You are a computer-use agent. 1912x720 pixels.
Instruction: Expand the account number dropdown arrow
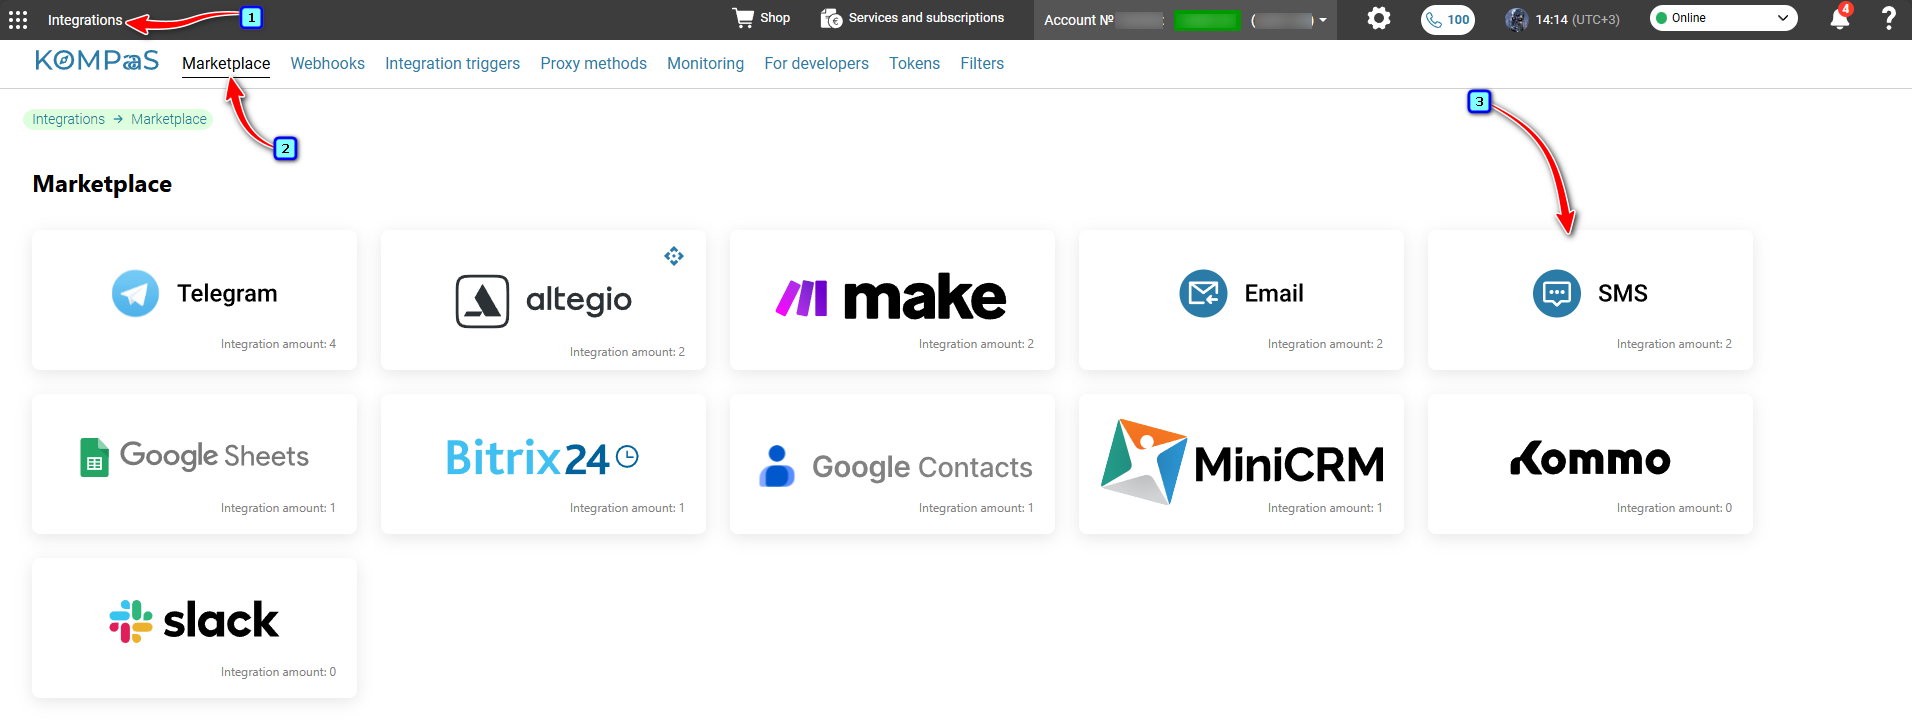click(1323, 20)
